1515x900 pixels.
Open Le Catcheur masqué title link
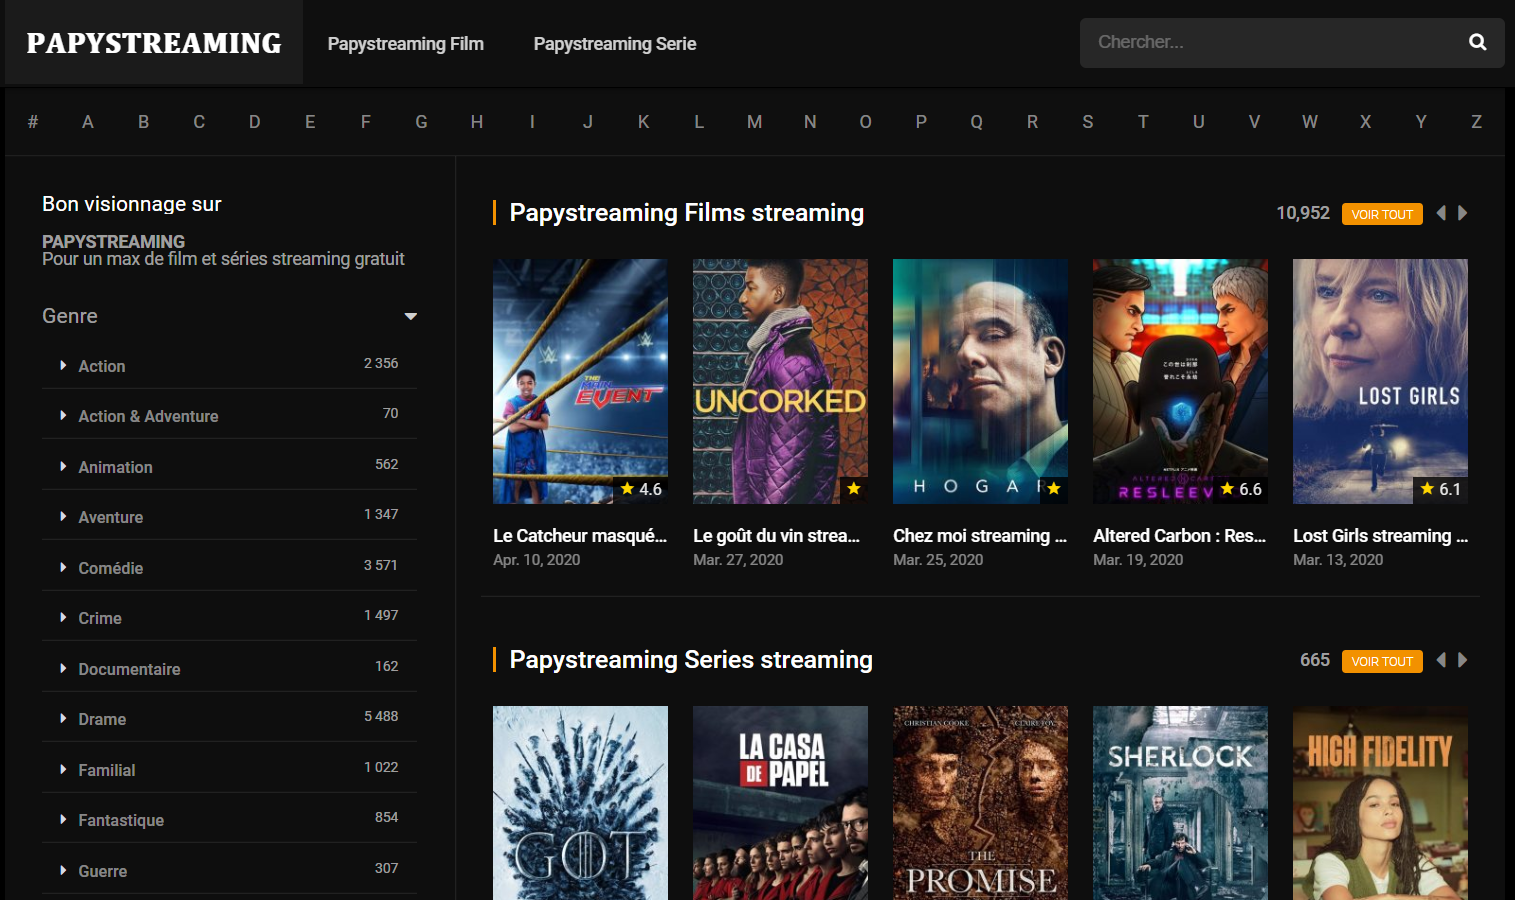click(x=580, y=536)
